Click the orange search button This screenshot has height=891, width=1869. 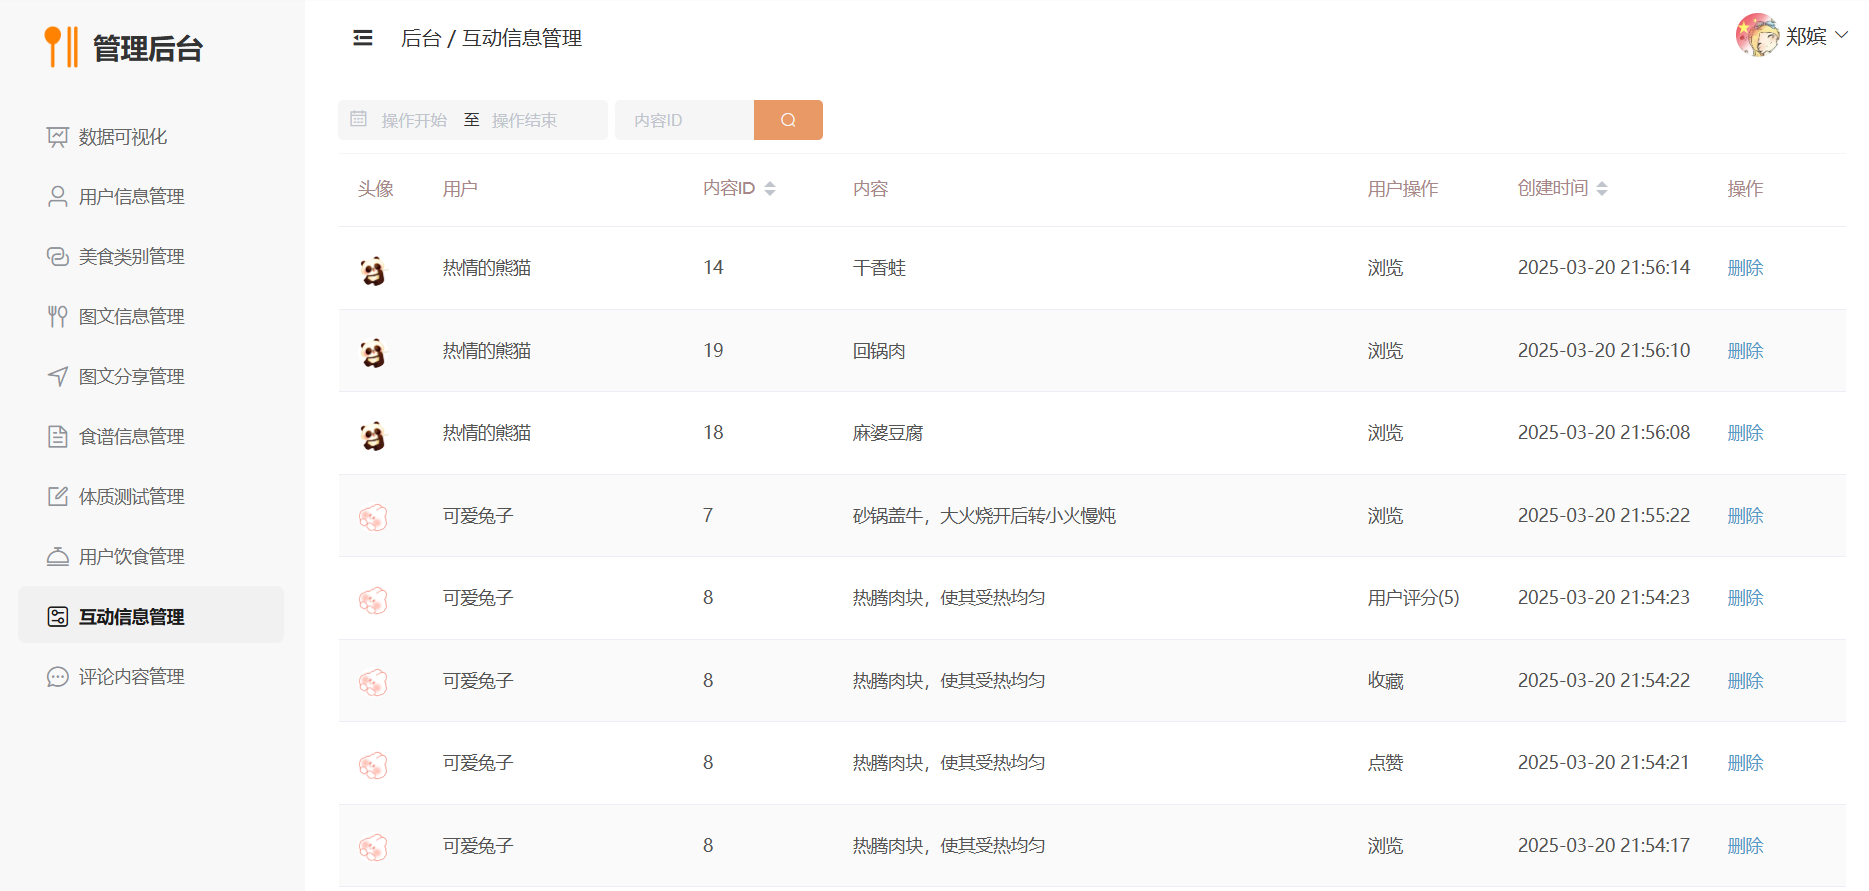(788, 120)
